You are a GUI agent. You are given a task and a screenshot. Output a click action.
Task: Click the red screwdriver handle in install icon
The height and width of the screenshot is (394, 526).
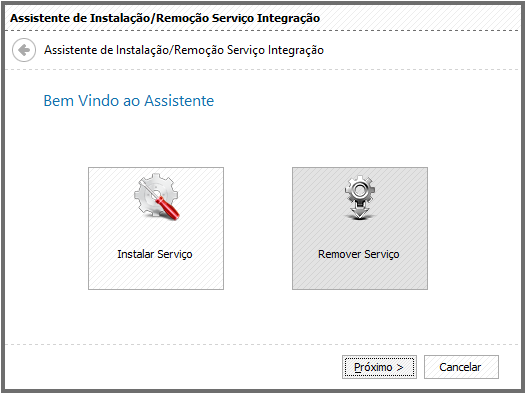click(167, 208)
